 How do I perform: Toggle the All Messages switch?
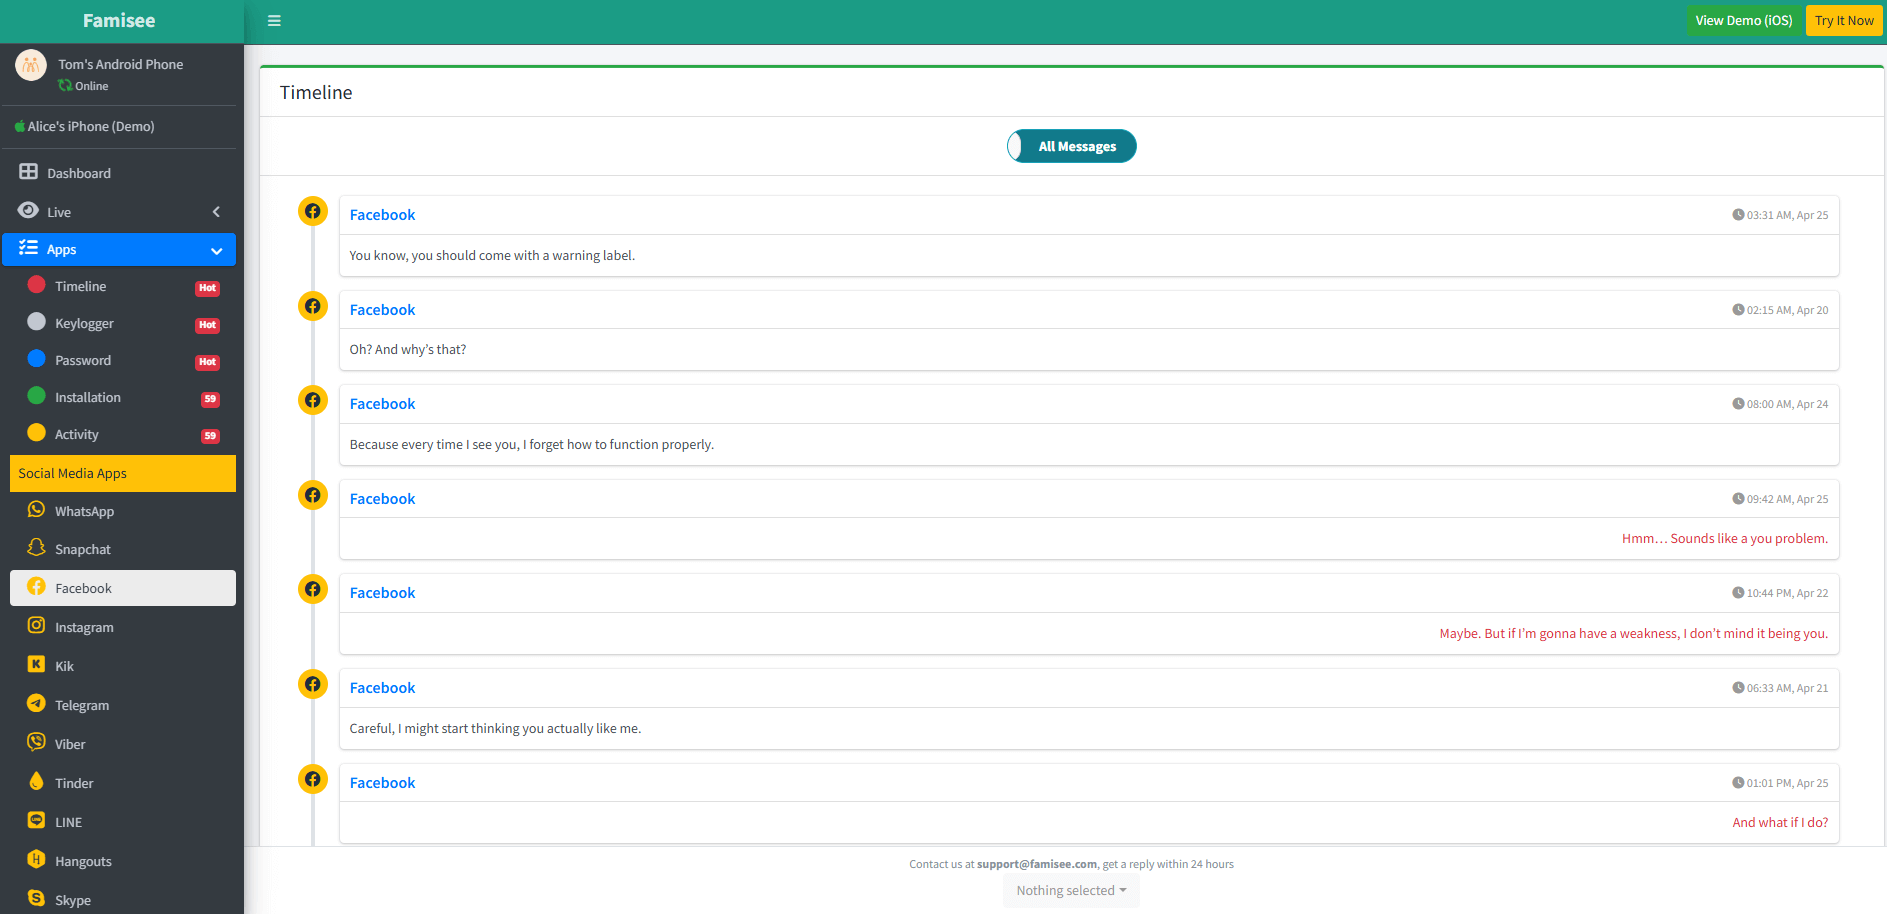click(x=1071, y=146)
